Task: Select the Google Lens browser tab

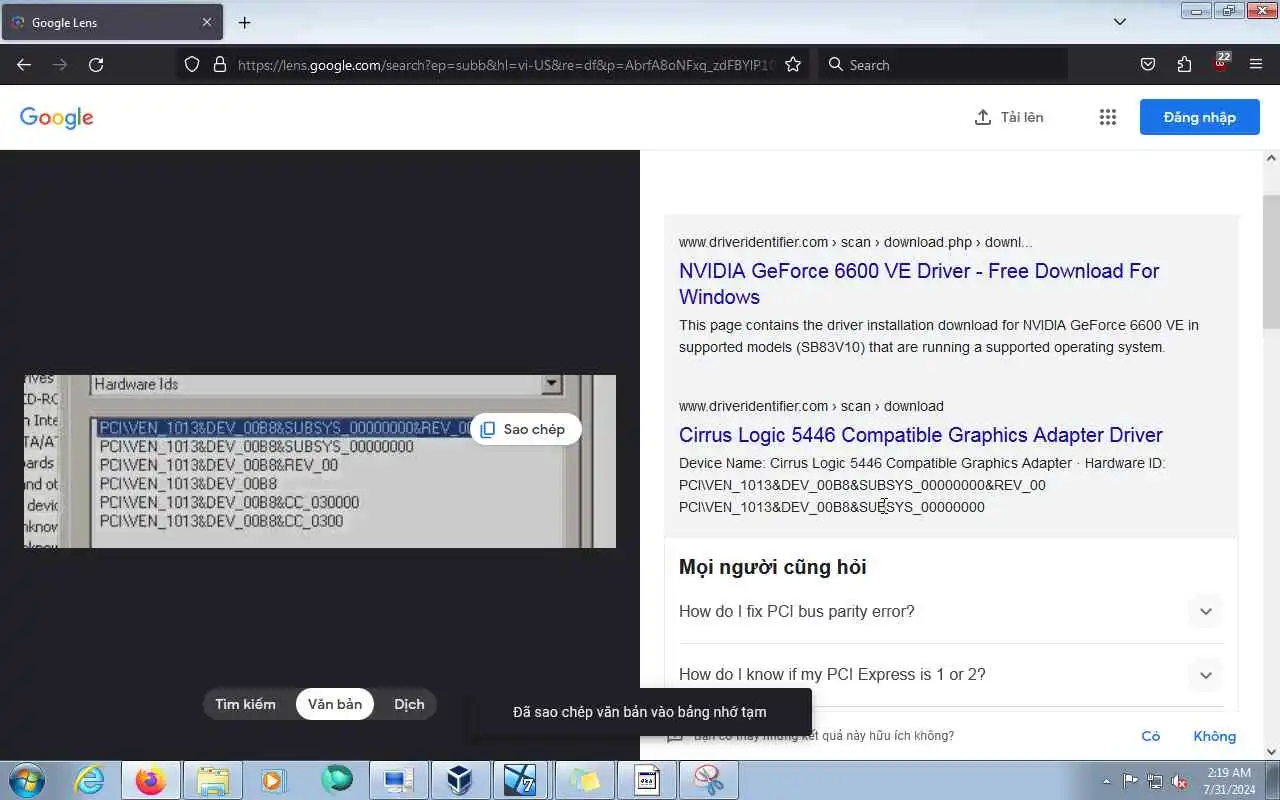Action: click(110, 22)
